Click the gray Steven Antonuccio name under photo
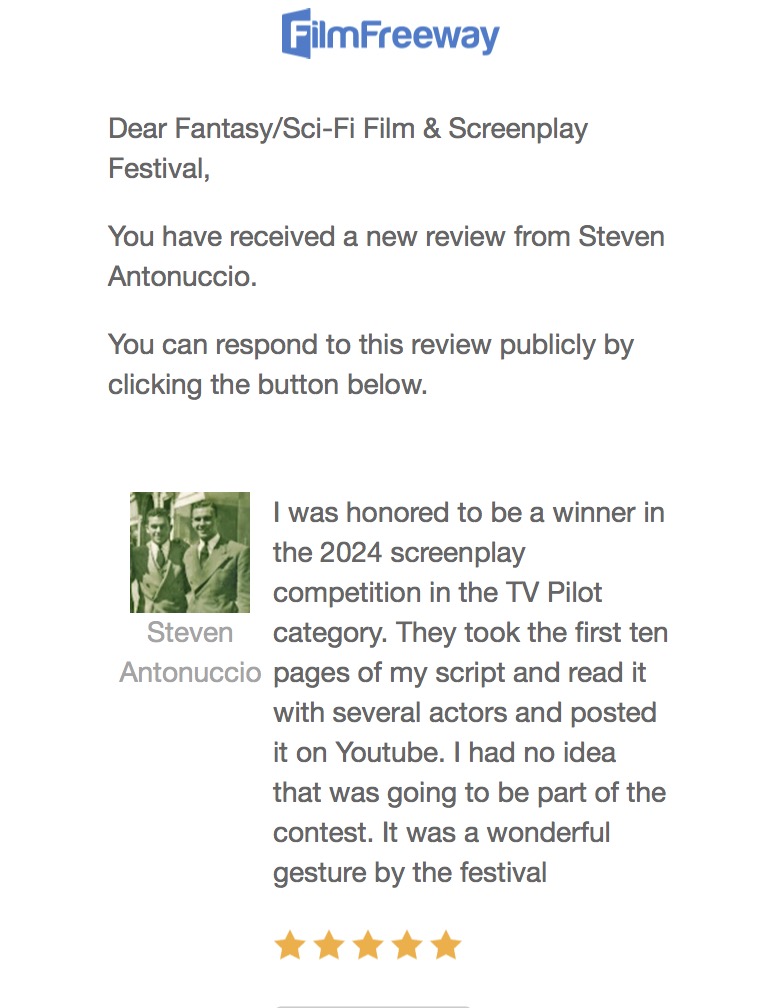 point(190,652)
